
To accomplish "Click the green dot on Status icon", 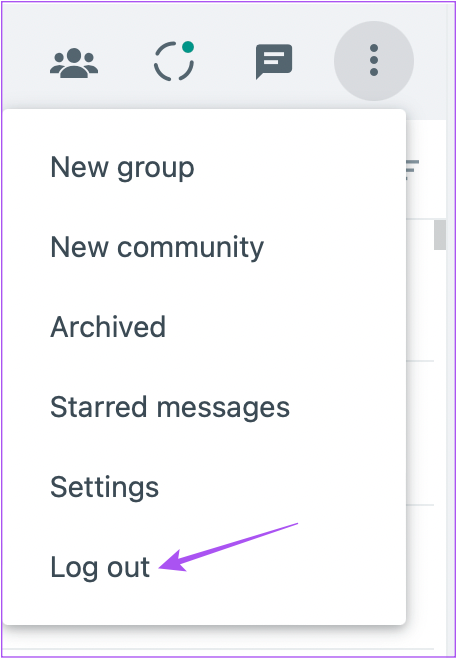I will 188,47.
